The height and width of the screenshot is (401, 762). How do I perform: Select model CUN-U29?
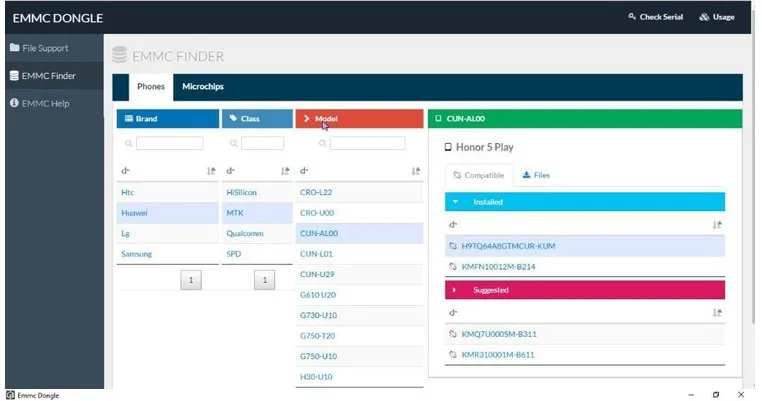[x=359, y=274]
